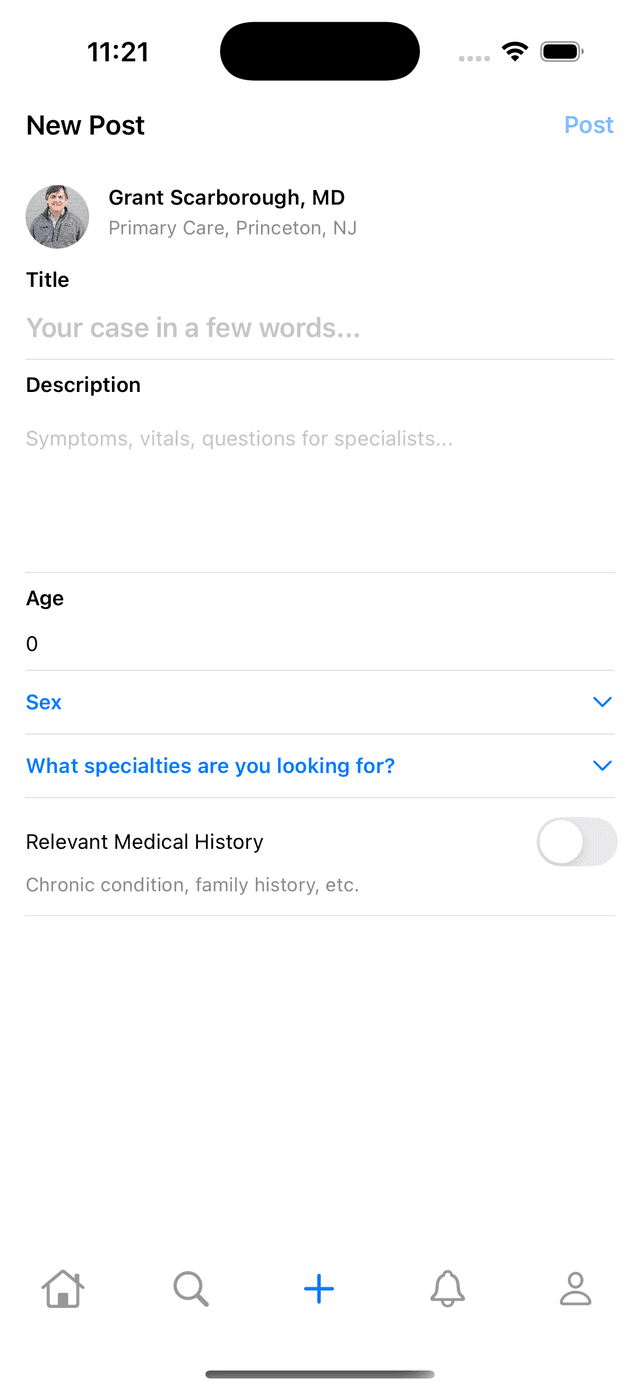Open 'What specialties are you looking for?'

[210, 766]
